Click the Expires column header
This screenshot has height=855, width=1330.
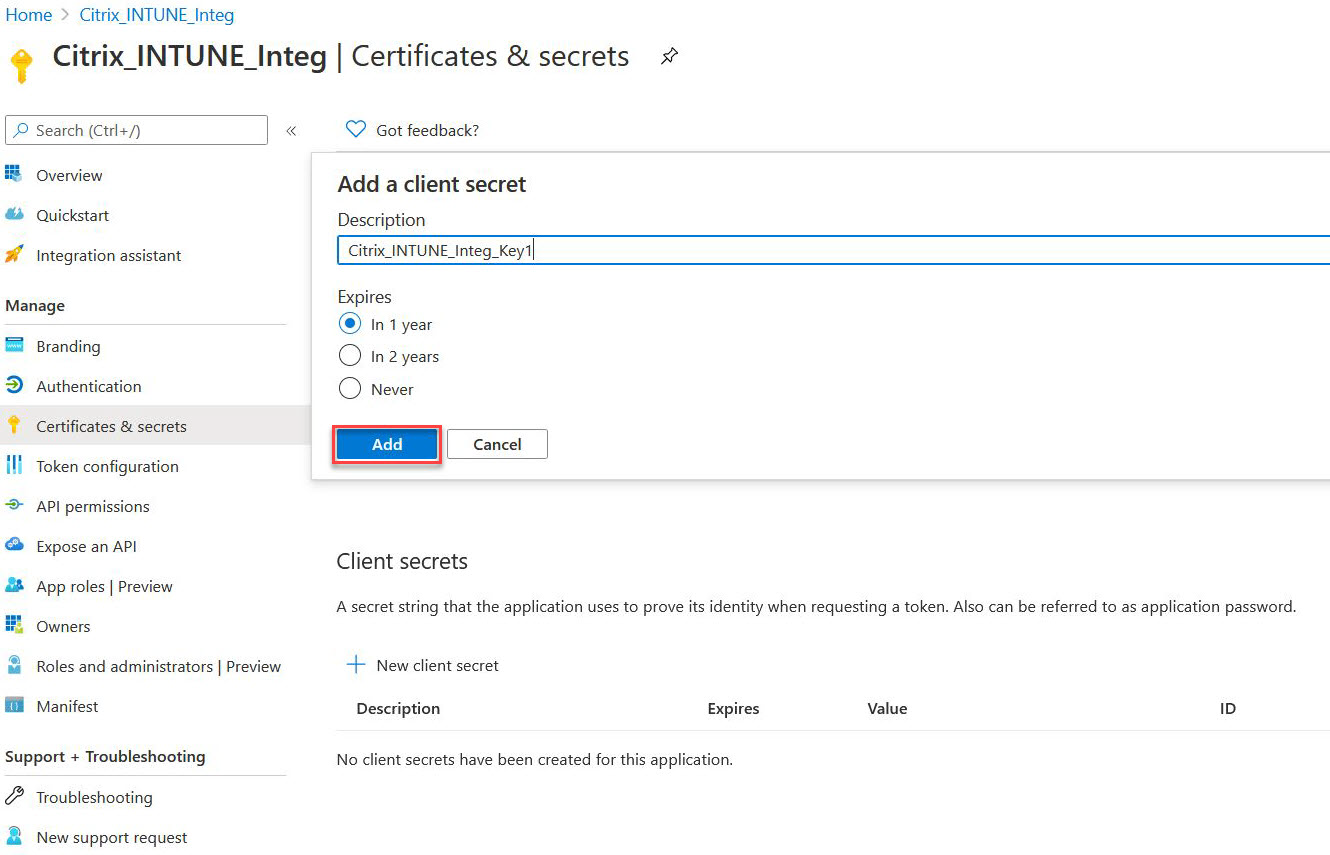733,708
